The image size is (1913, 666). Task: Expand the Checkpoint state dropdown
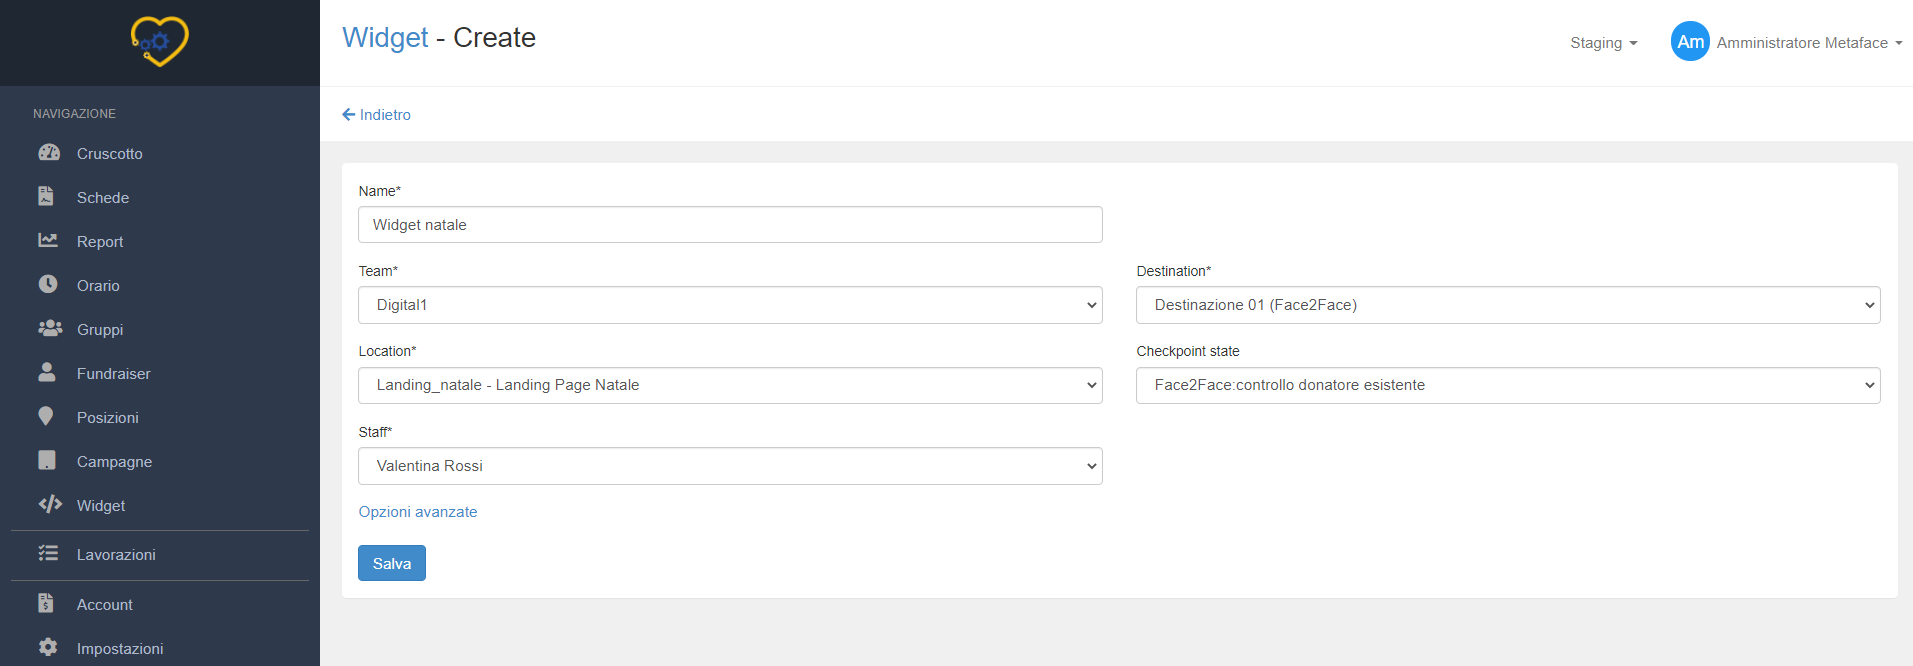pyautogui.click(x=1507, y=385)
